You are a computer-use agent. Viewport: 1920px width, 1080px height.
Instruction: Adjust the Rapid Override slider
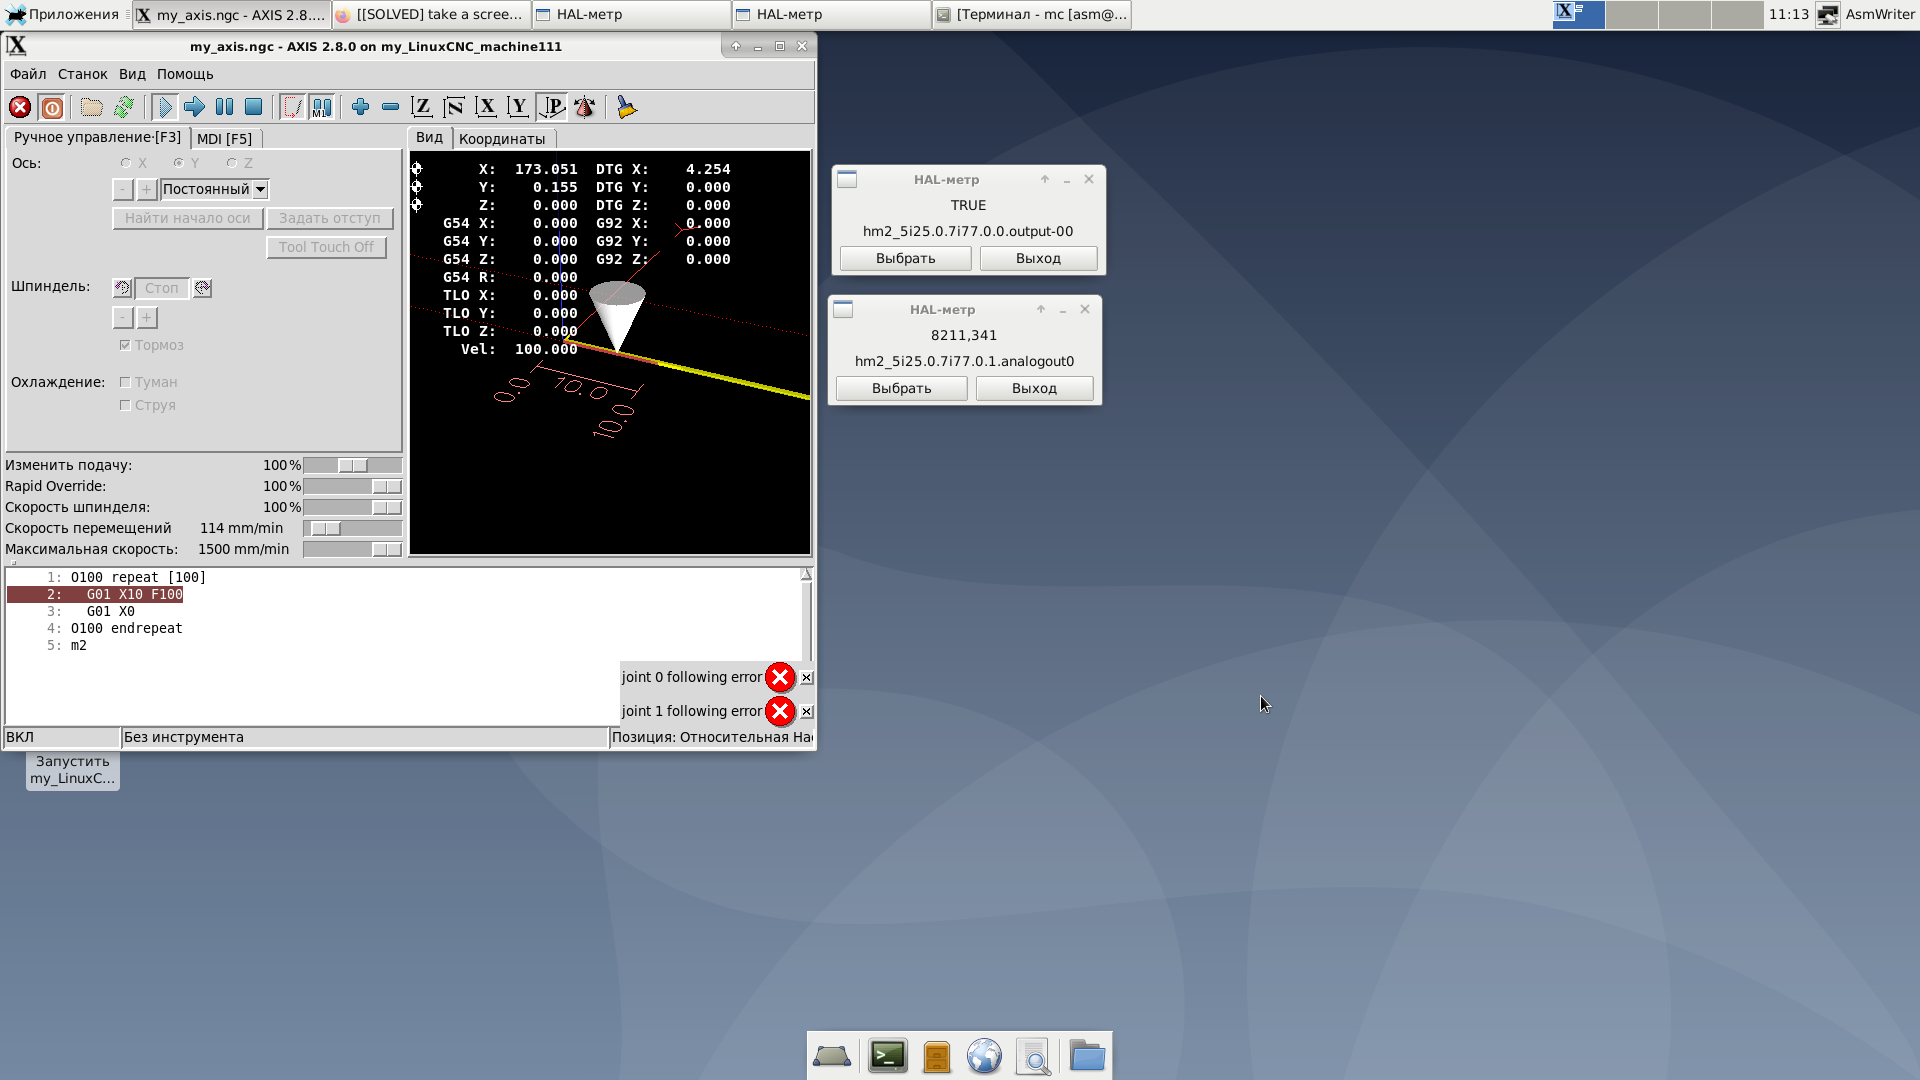pyautogui.click(x=386, y=486)
